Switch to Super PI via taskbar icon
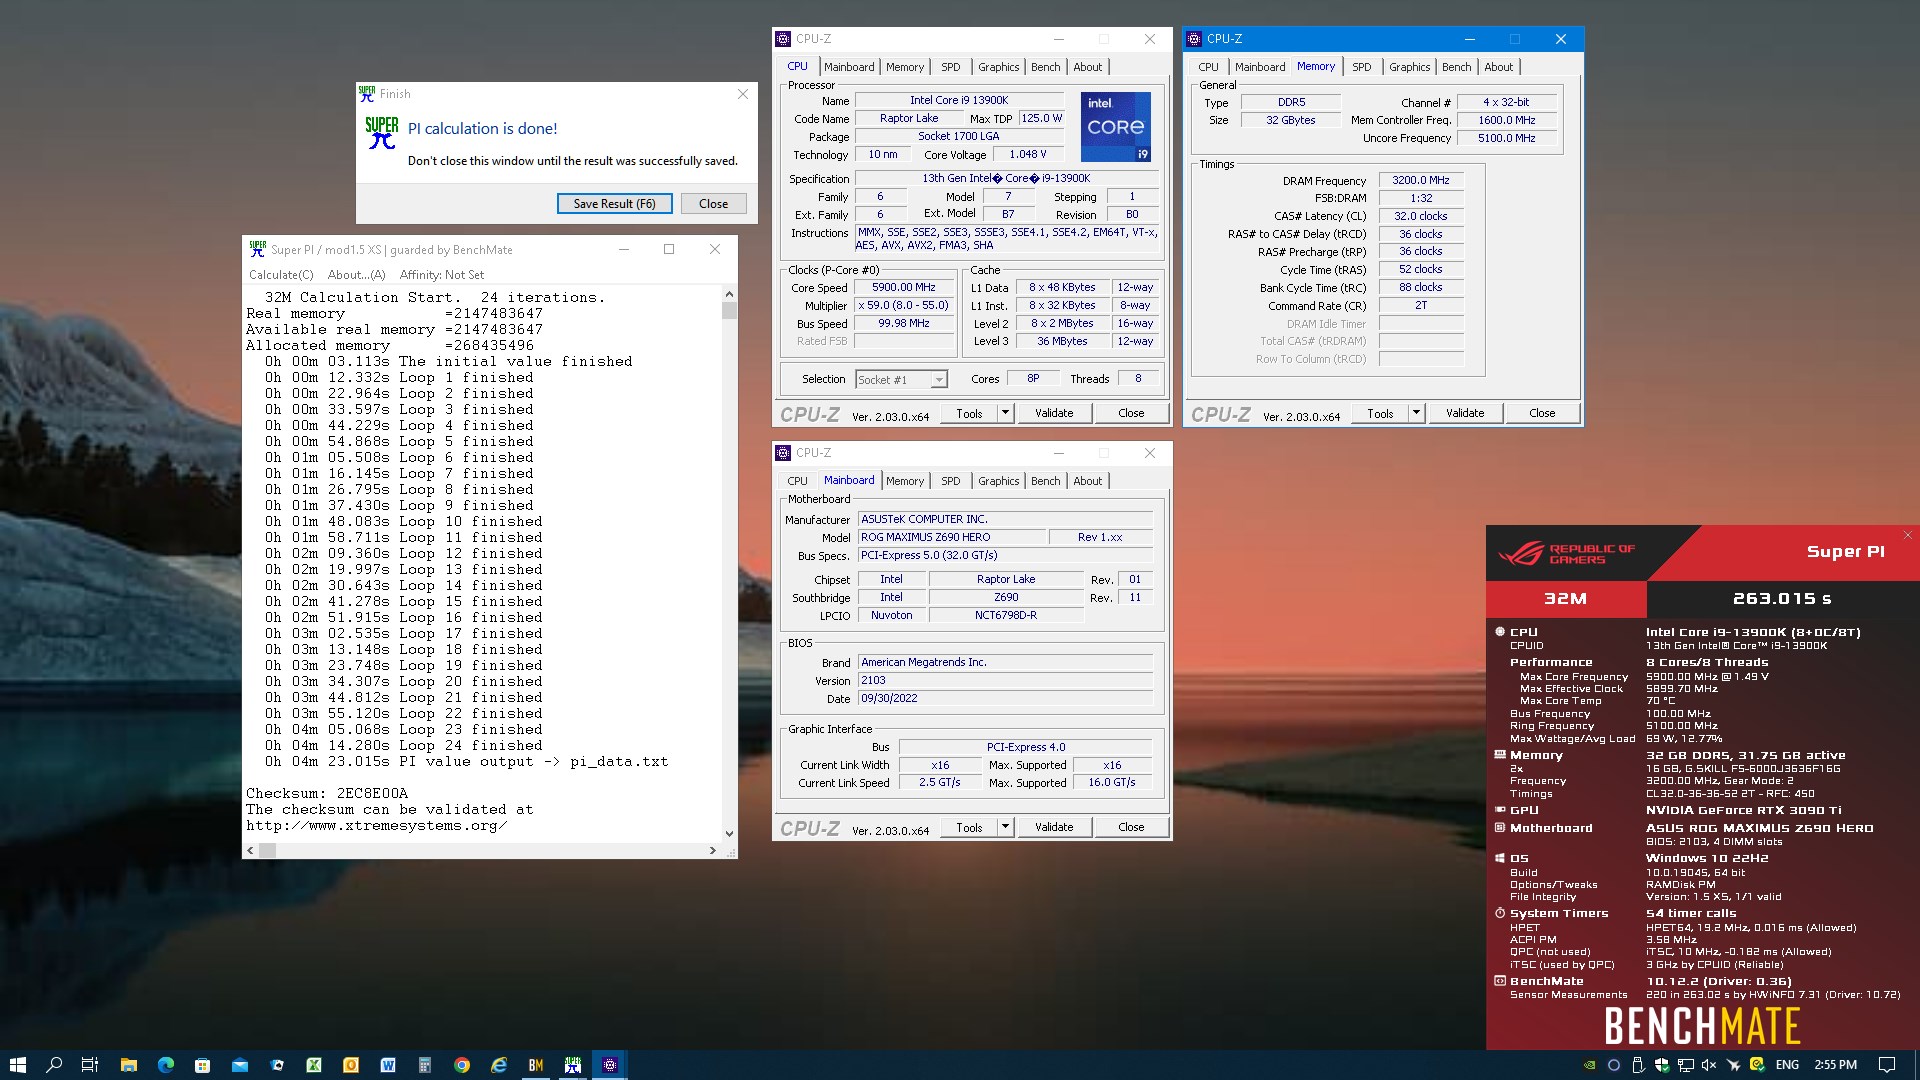 (x=573, y=1065)
